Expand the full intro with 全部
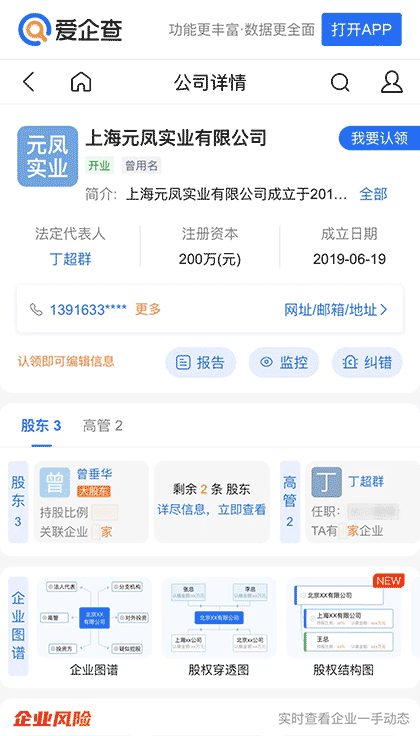Viewport: 420px width, 736px height. 373,194
